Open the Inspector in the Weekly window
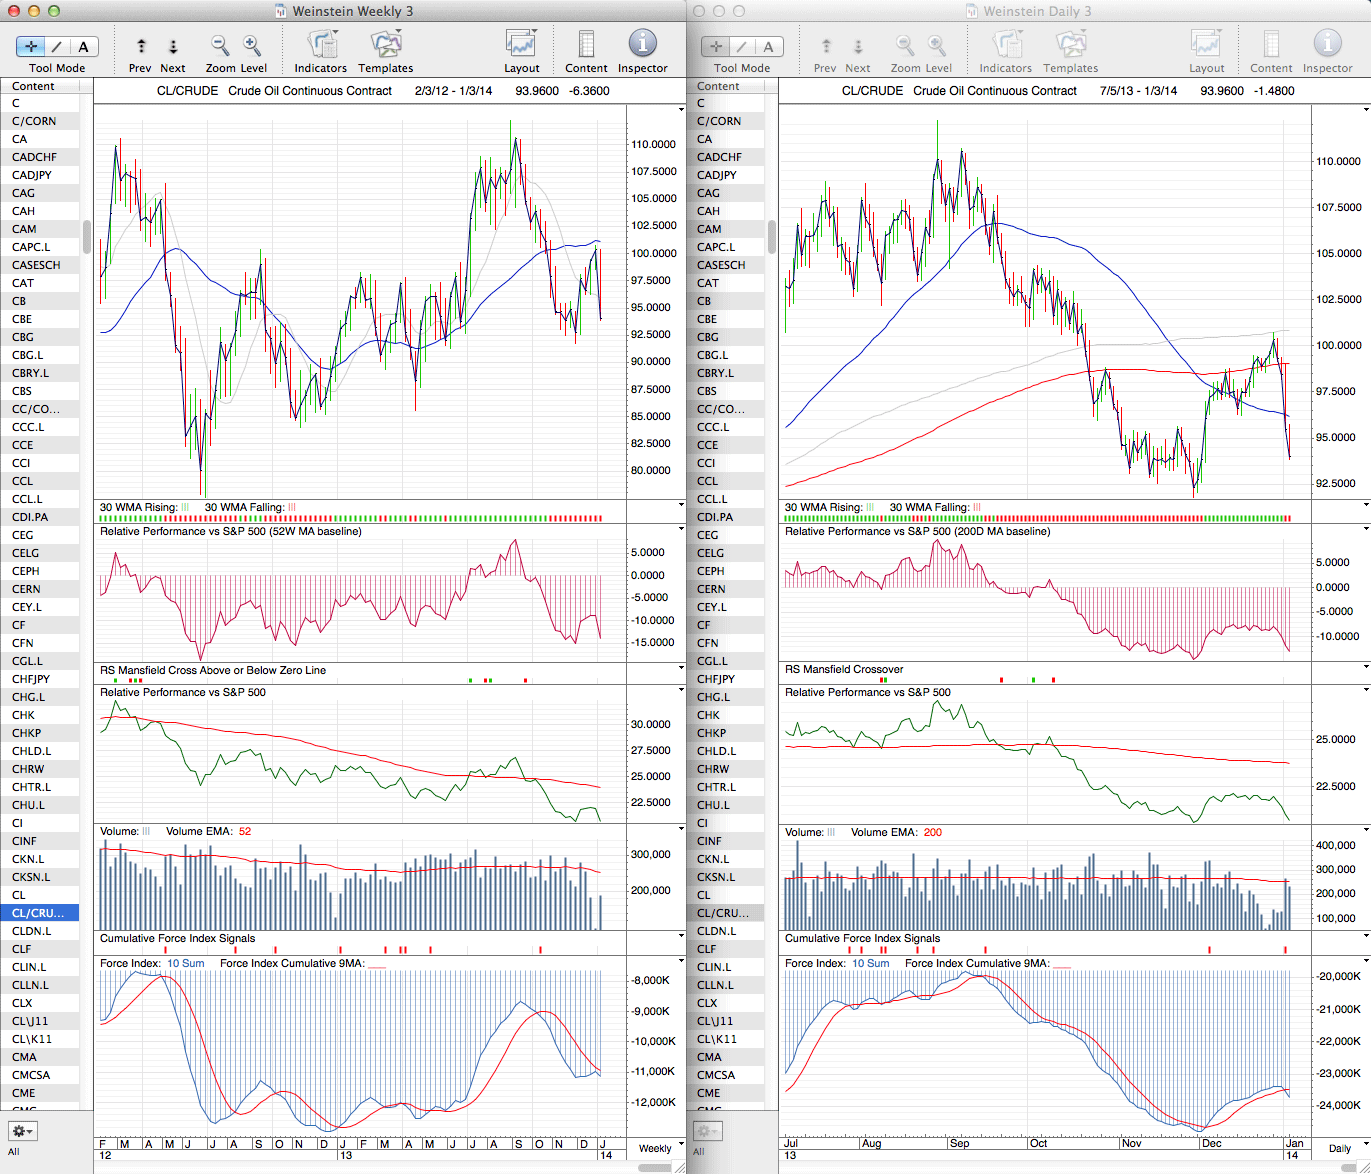Viewport: 1371px width, 1174px height. pyautogui.click(x=642, y=46)
